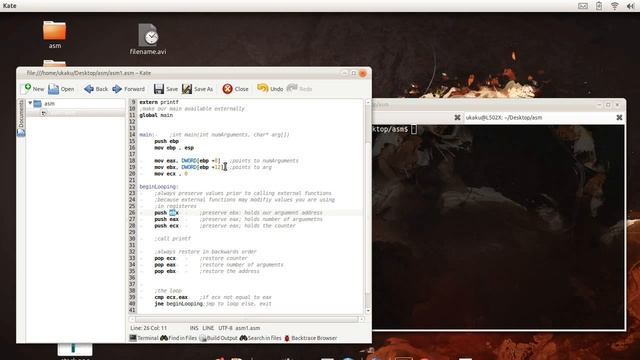Toggle INS insert mode in status bar
Viewport: 640px width, 360px height.
point(194,328)
